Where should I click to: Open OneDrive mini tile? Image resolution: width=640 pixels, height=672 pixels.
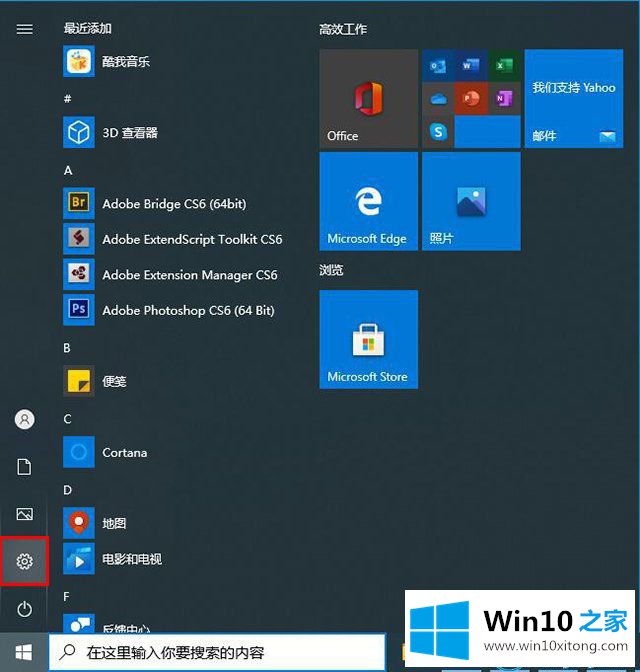[438, 99]
